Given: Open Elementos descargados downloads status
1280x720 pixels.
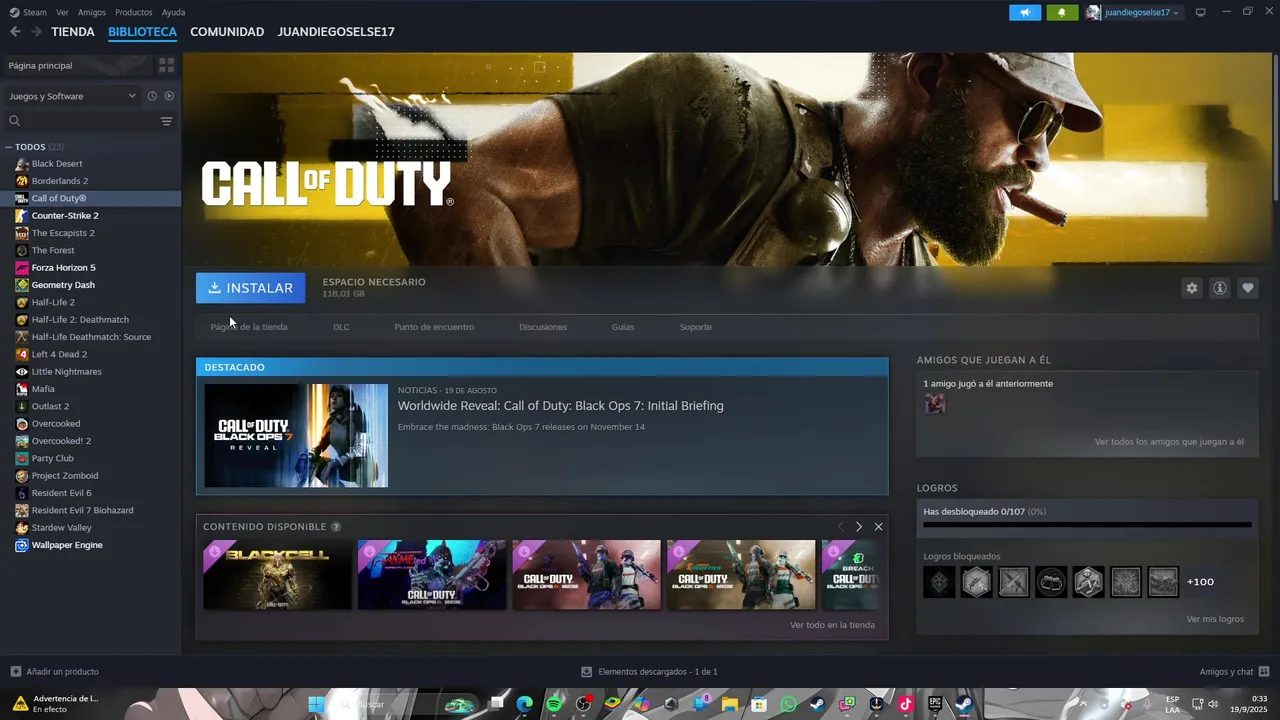Looking at the screenshot, I should pos(650,672).
